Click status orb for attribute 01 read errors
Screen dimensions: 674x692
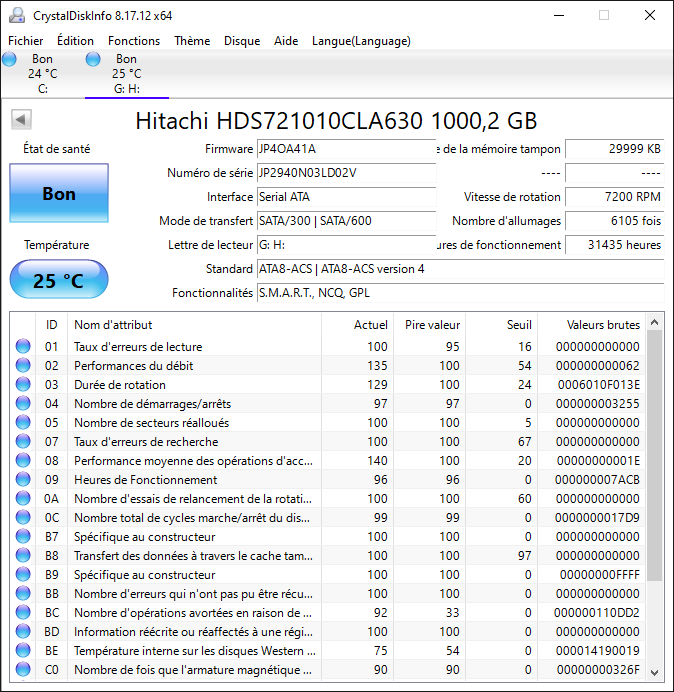(x=23, y=347)
